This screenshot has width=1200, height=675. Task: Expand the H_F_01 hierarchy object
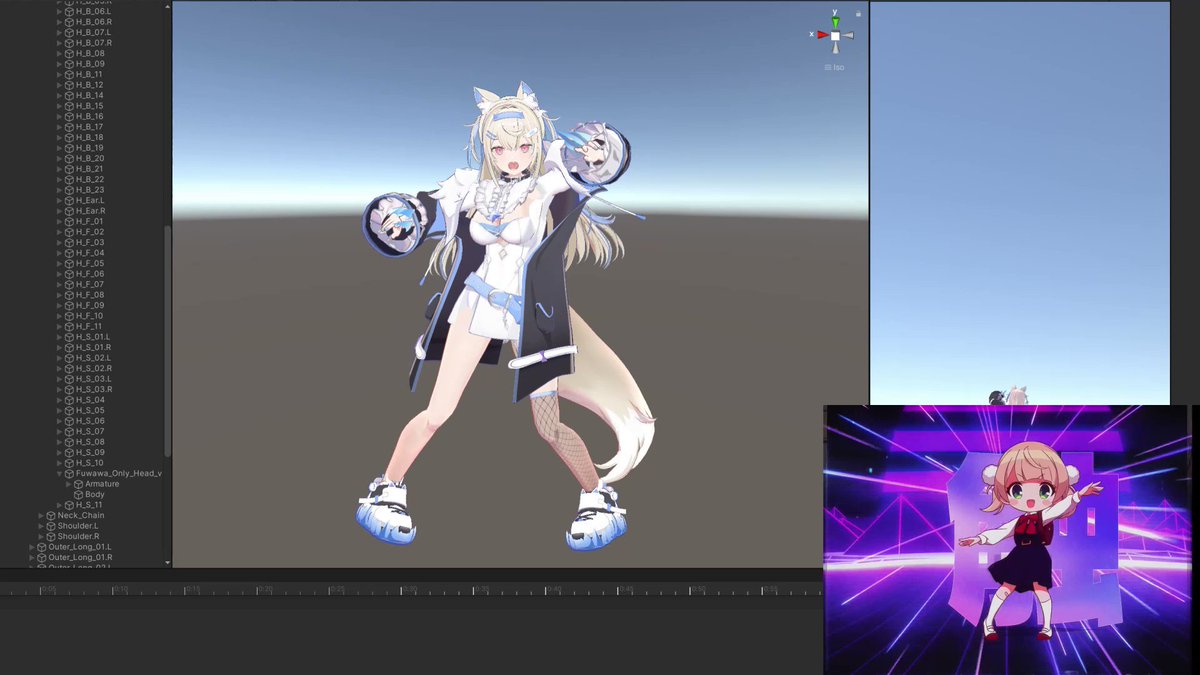(x=59, y=221)
